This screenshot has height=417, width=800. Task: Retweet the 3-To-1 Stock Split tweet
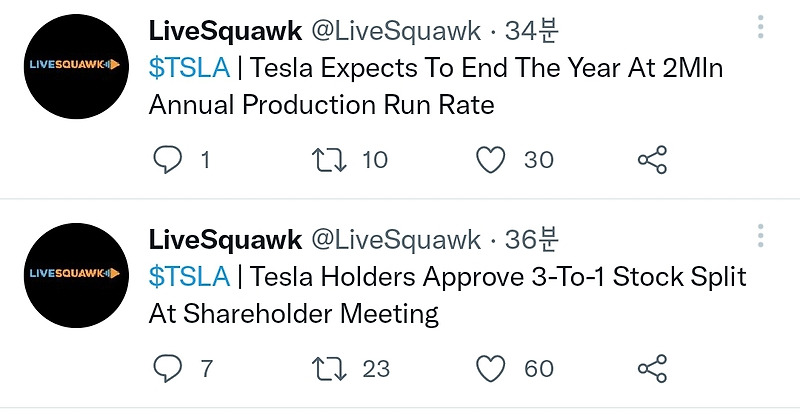329,369
